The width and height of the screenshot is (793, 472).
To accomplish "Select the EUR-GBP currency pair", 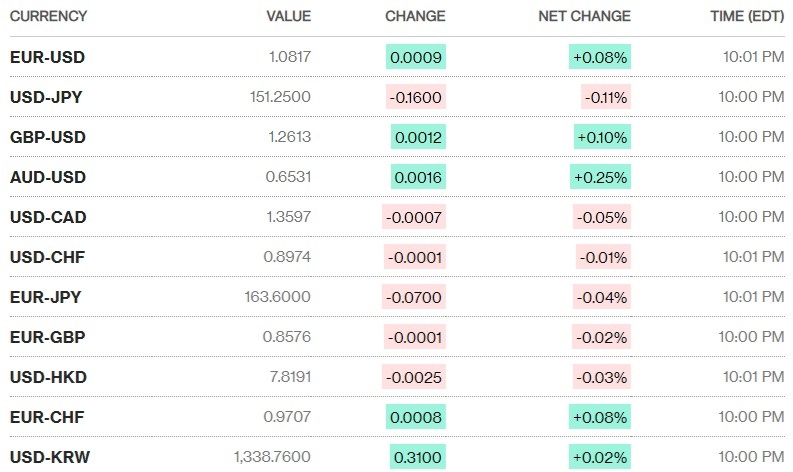I will (x=47, y=337).
